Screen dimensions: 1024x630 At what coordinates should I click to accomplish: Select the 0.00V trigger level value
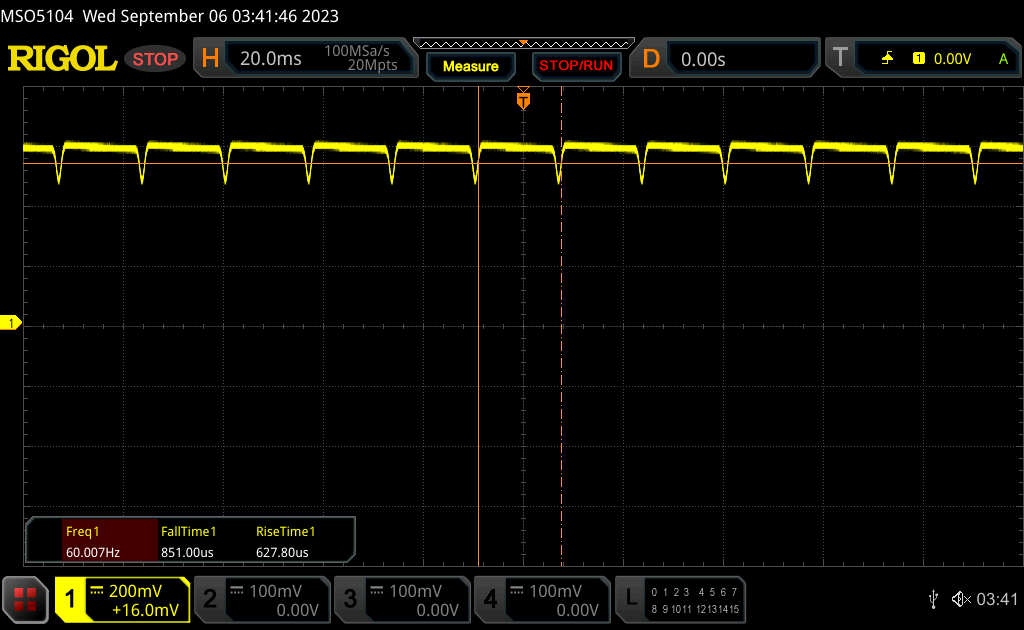click(x=952, y=59)
